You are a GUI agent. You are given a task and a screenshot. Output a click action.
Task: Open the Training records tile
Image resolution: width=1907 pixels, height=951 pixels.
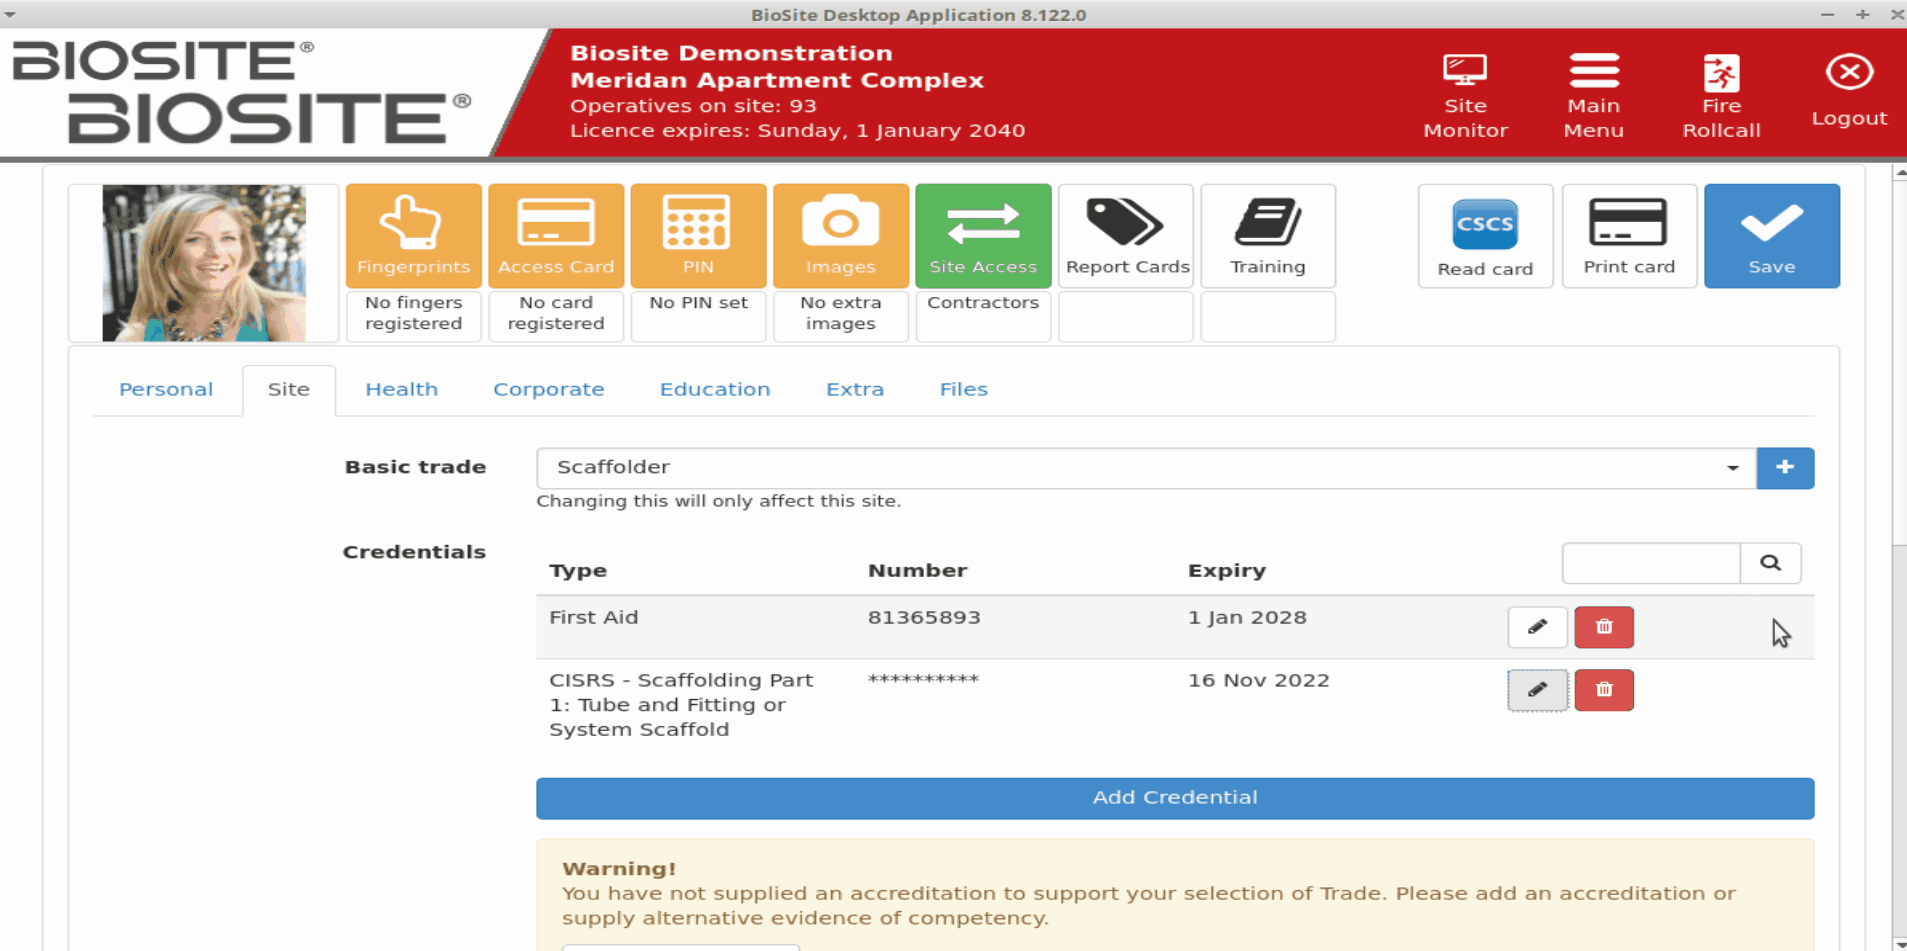point(1268,235)
